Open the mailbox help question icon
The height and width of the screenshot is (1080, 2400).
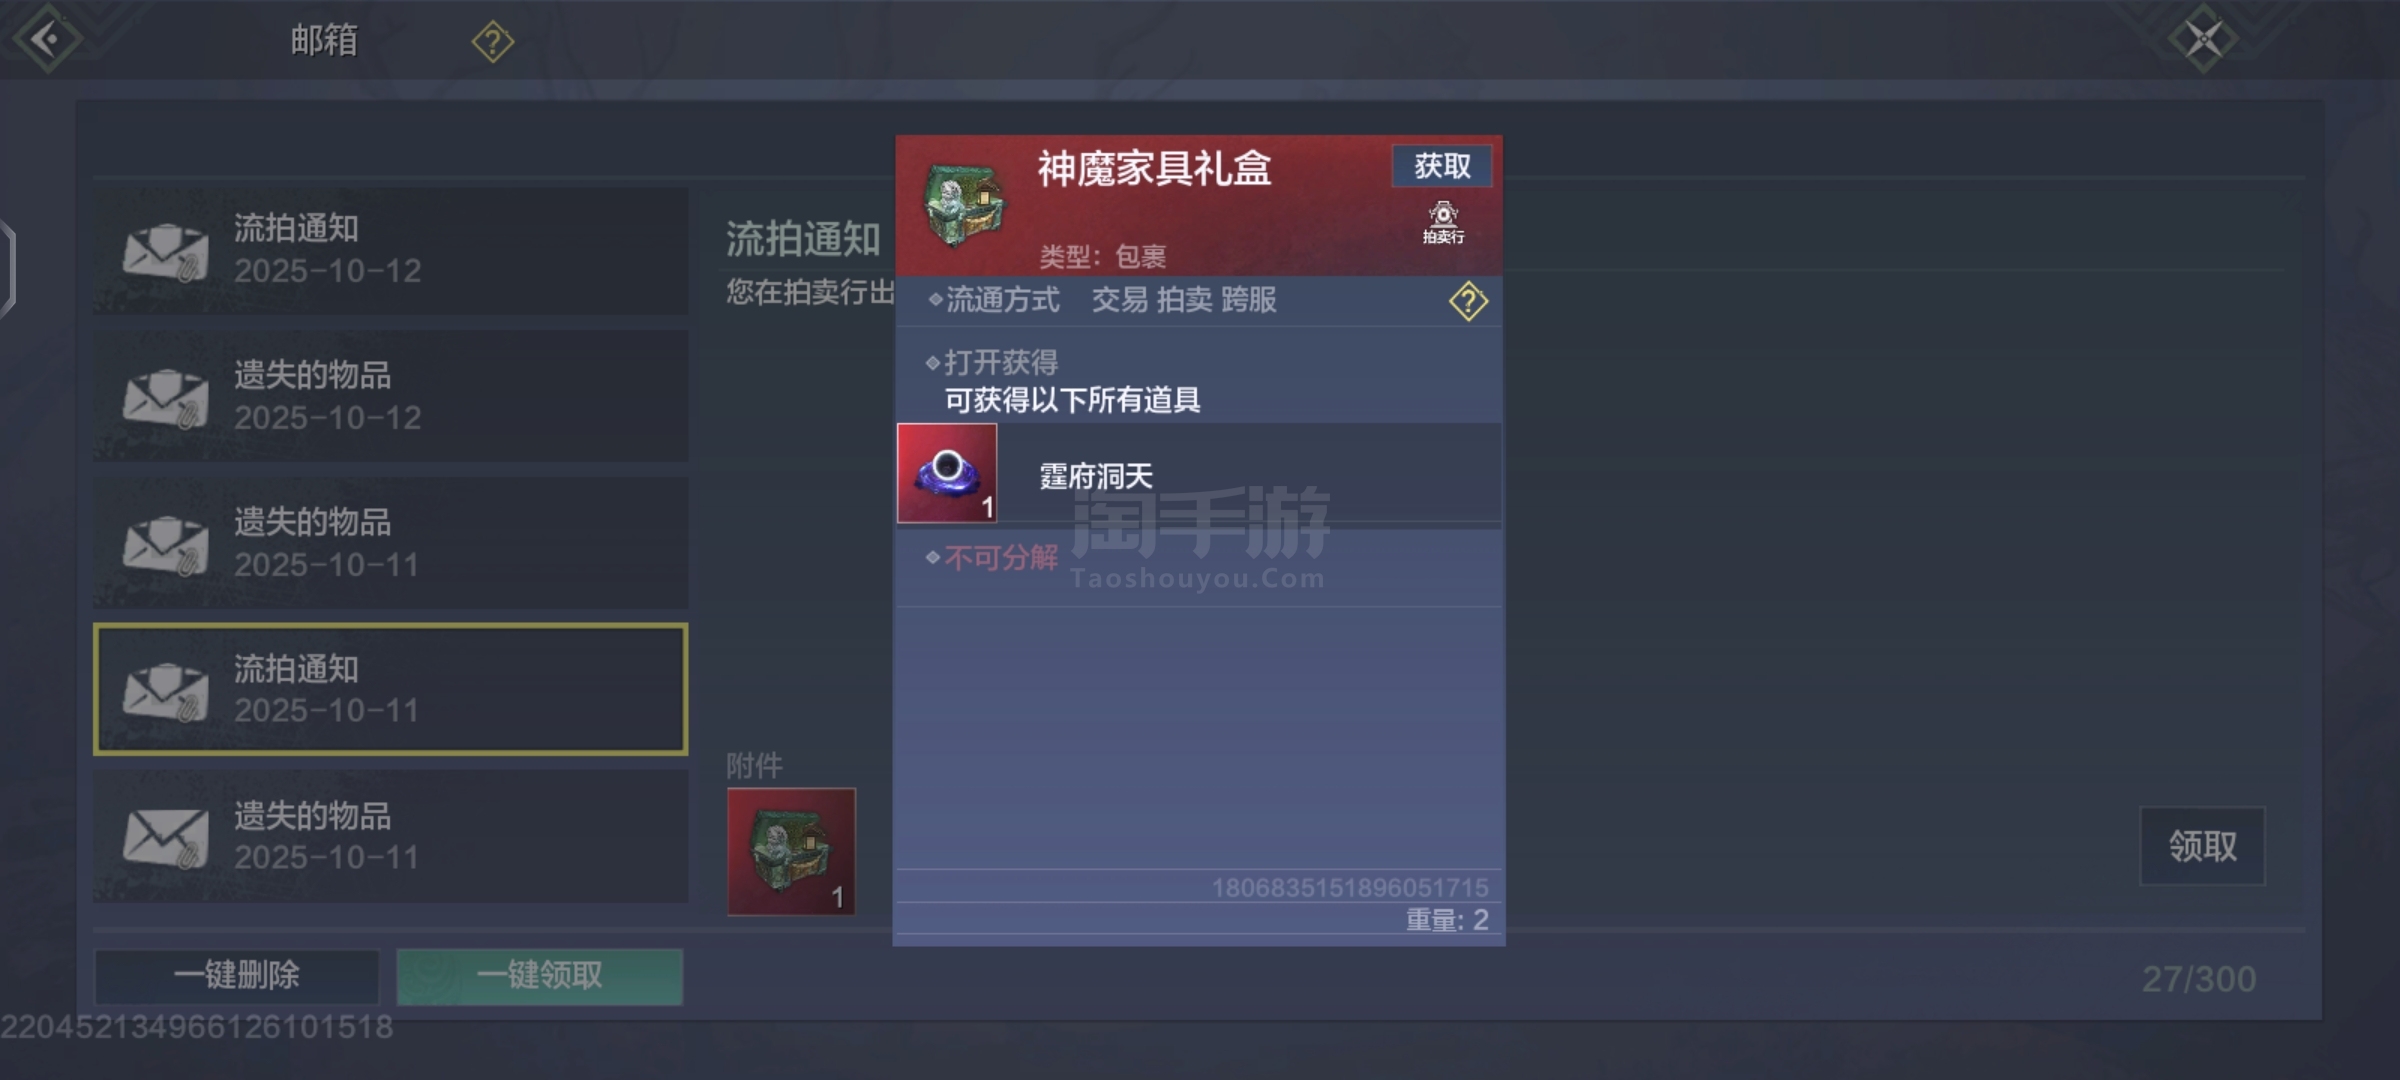point(492,42)
